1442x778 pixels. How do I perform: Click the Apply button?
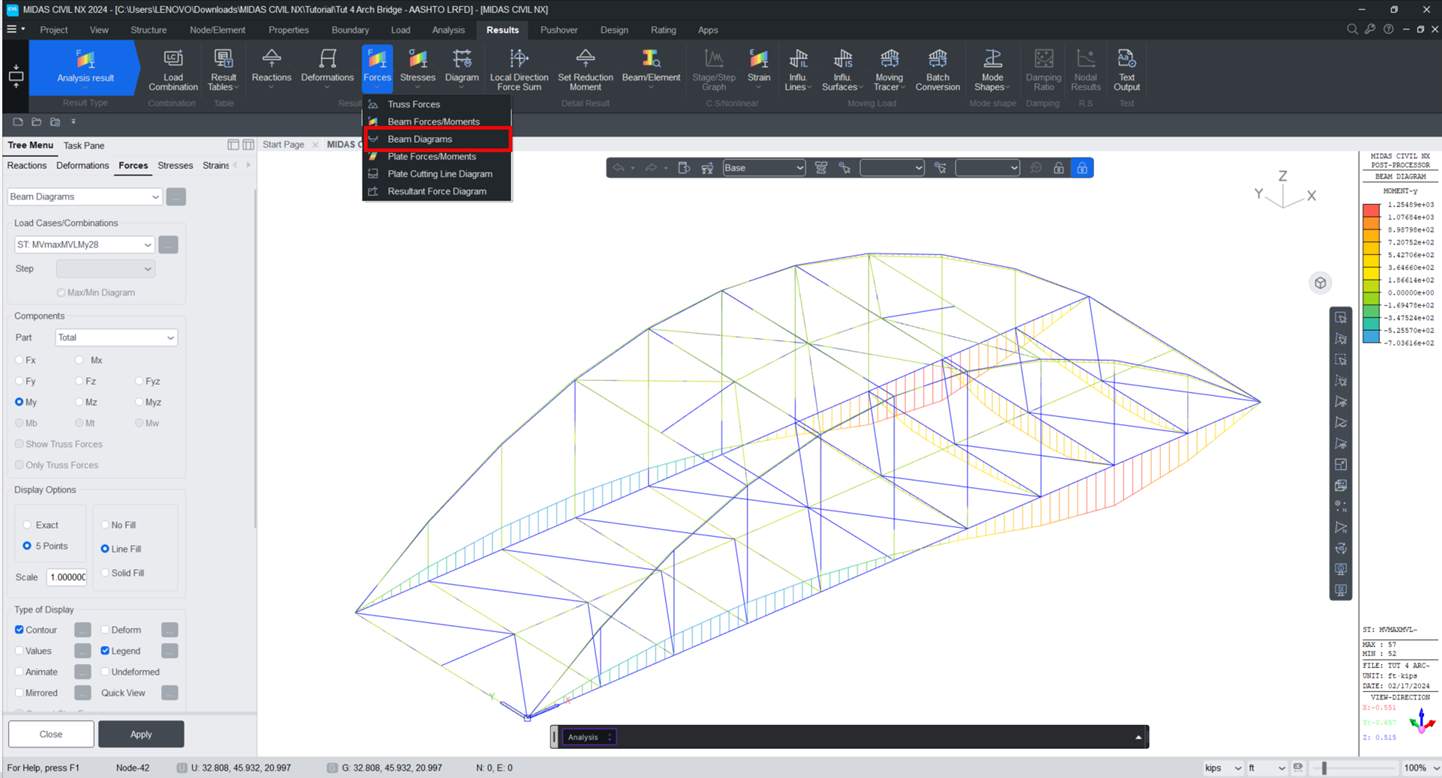click(x=141, y=734)
